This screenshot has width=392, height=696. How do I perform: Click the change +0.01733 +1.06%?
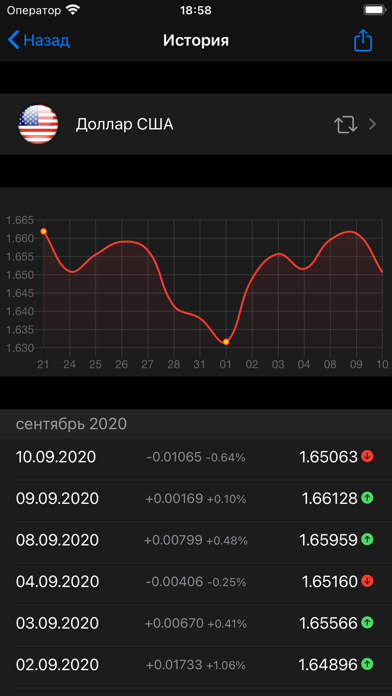196,665
